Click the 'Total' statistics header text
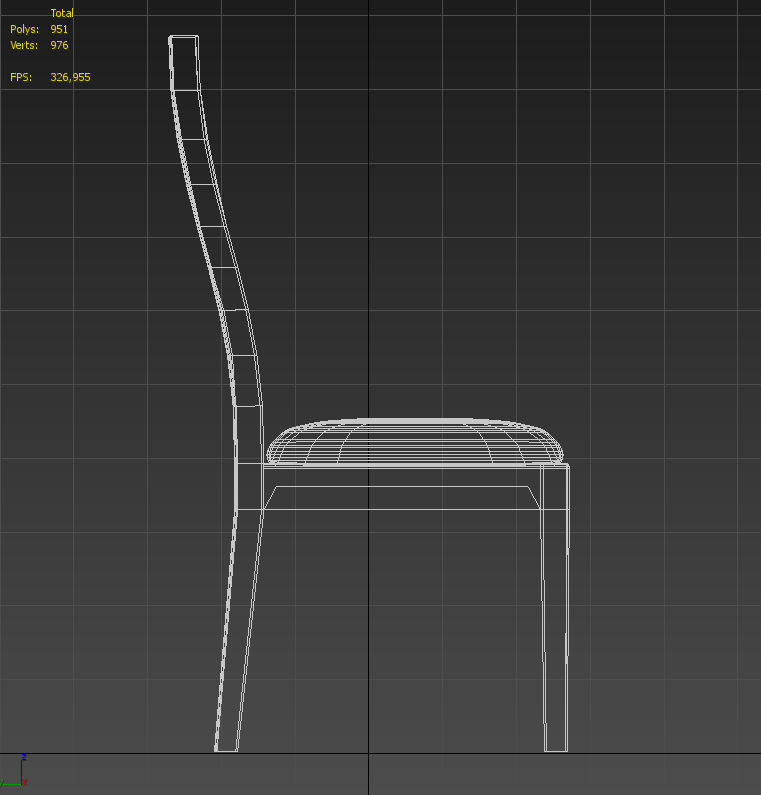Image resolution: width=761 pixels, height=795 pixels. [62, 13]
